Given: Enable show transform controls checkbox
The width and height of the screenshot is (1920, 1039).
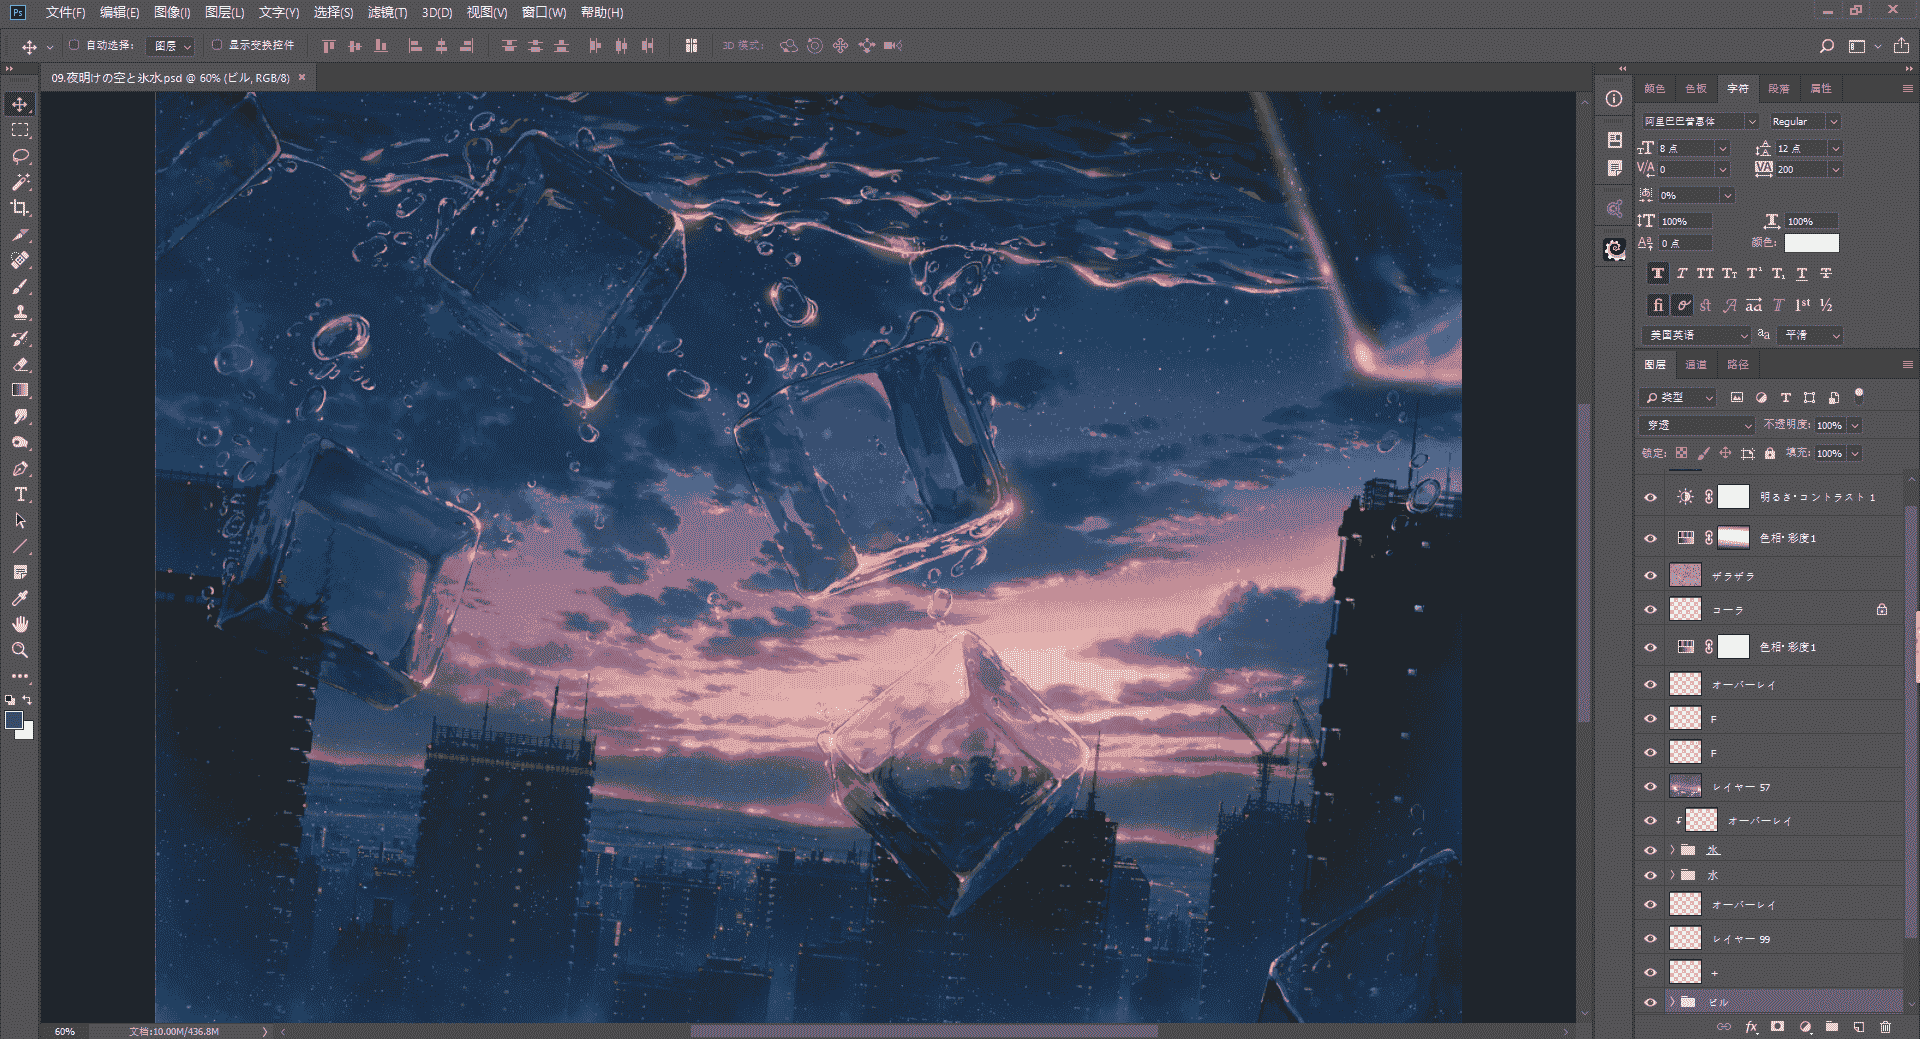Looking at the screenshot, I should [x=217, y=45].
